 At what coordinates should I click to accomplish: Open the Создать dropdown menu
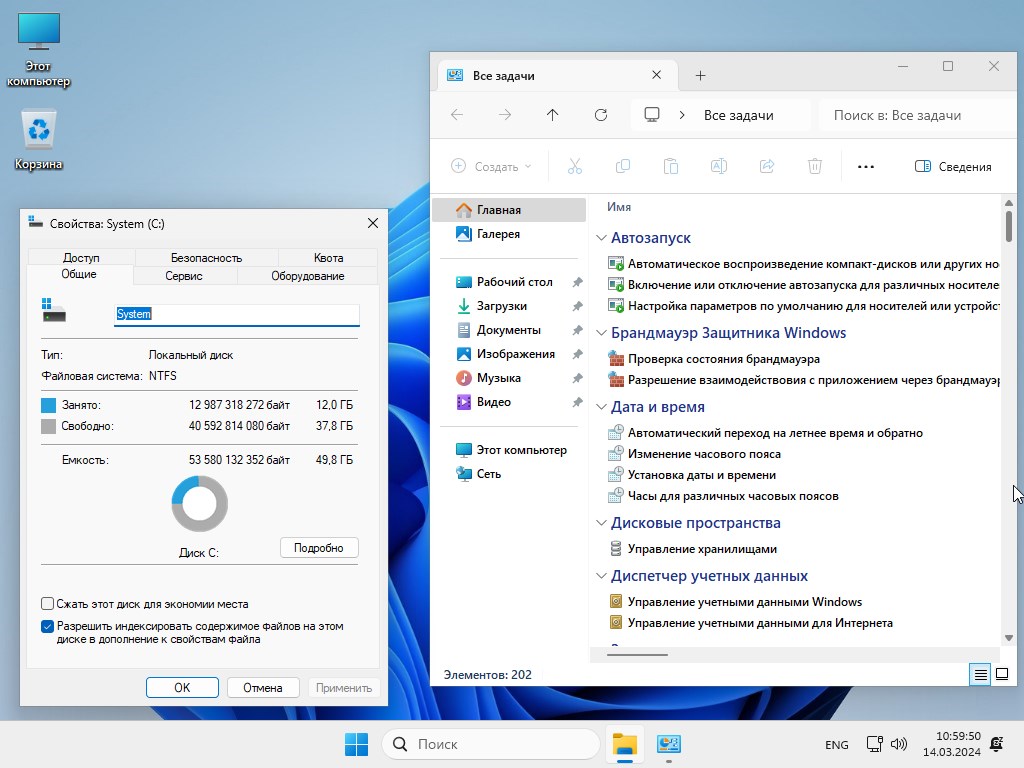tap(491, 167)
